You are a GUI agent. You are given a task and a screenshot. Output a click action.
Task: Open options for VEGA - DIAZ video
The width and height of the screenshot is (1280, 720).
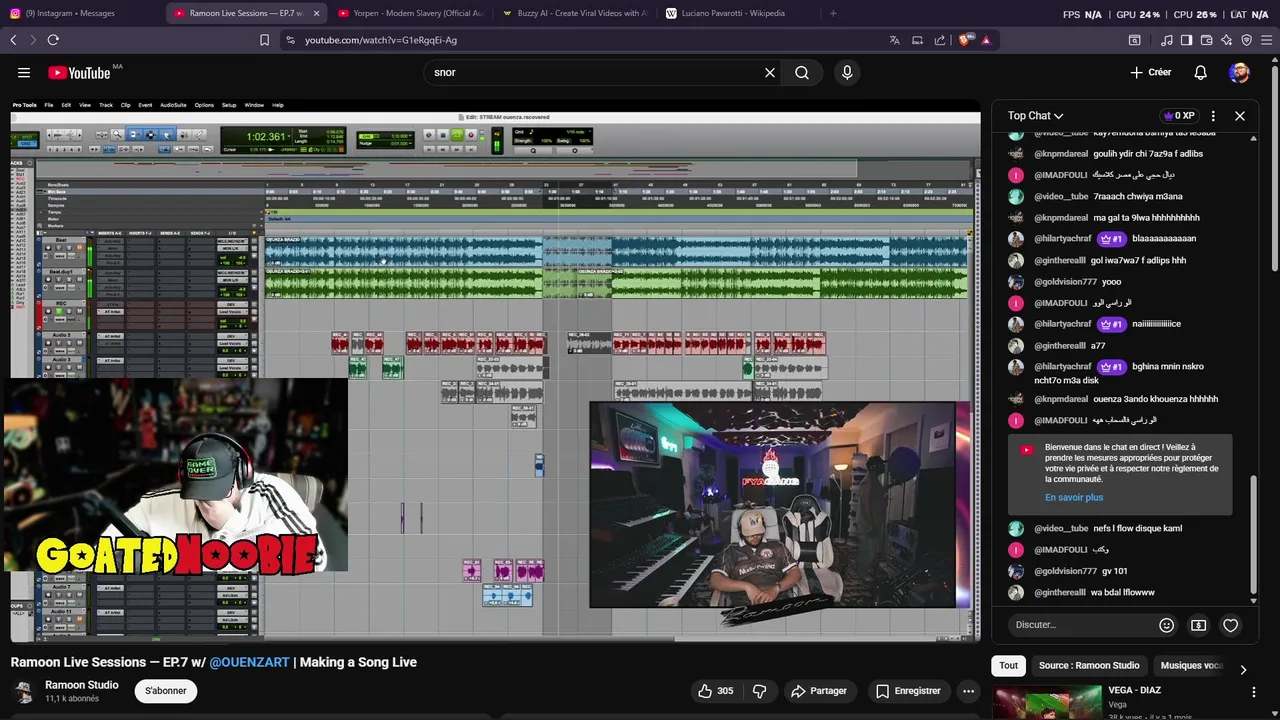(x=1253, y=692)
